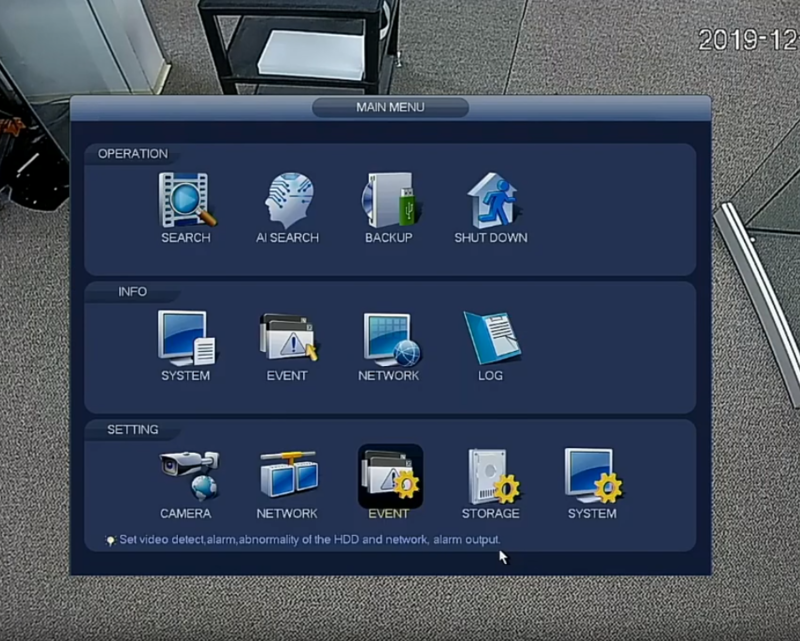Click the lightbulb hint icon
The height and width of the screenshot is (641, 800).
tap(110, 540)
